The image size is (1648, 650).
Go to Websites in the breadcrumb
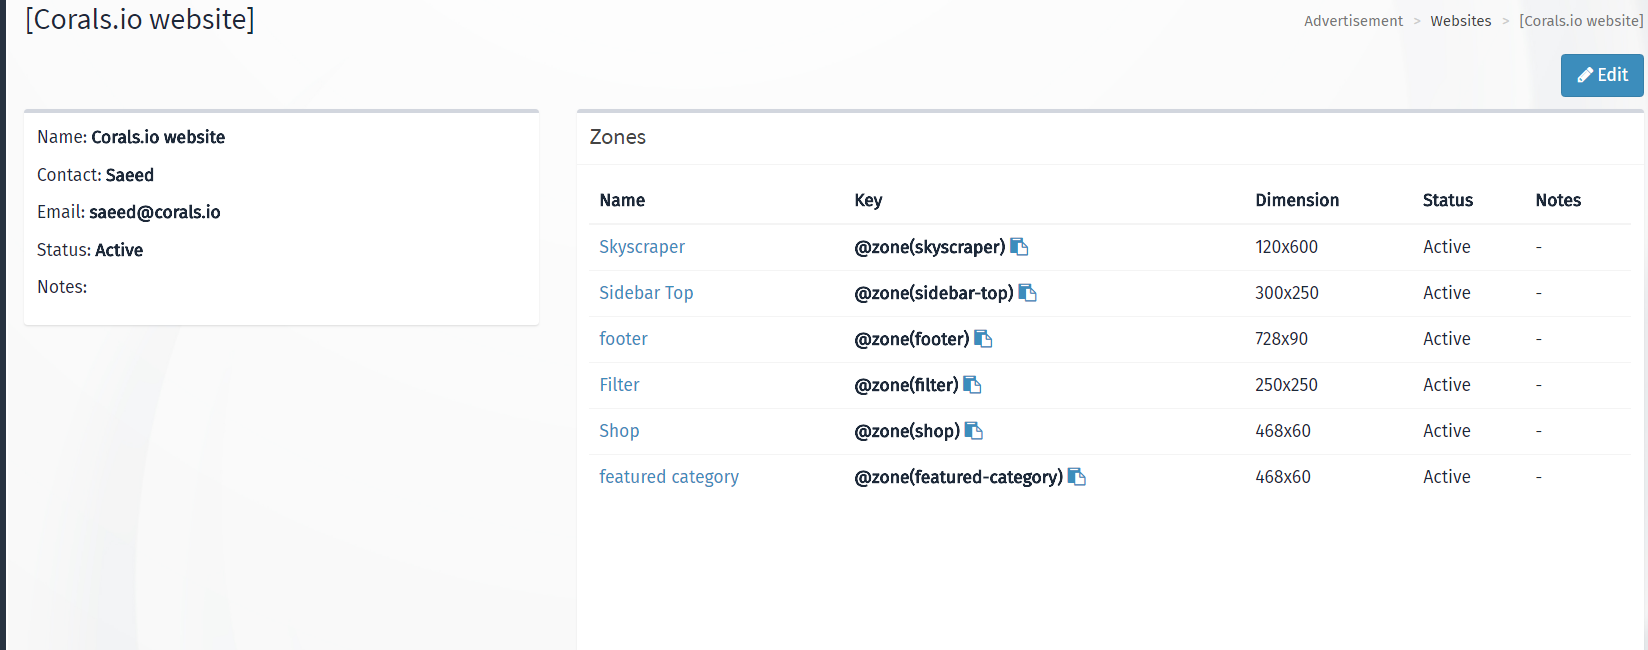tap(1460, 21)
